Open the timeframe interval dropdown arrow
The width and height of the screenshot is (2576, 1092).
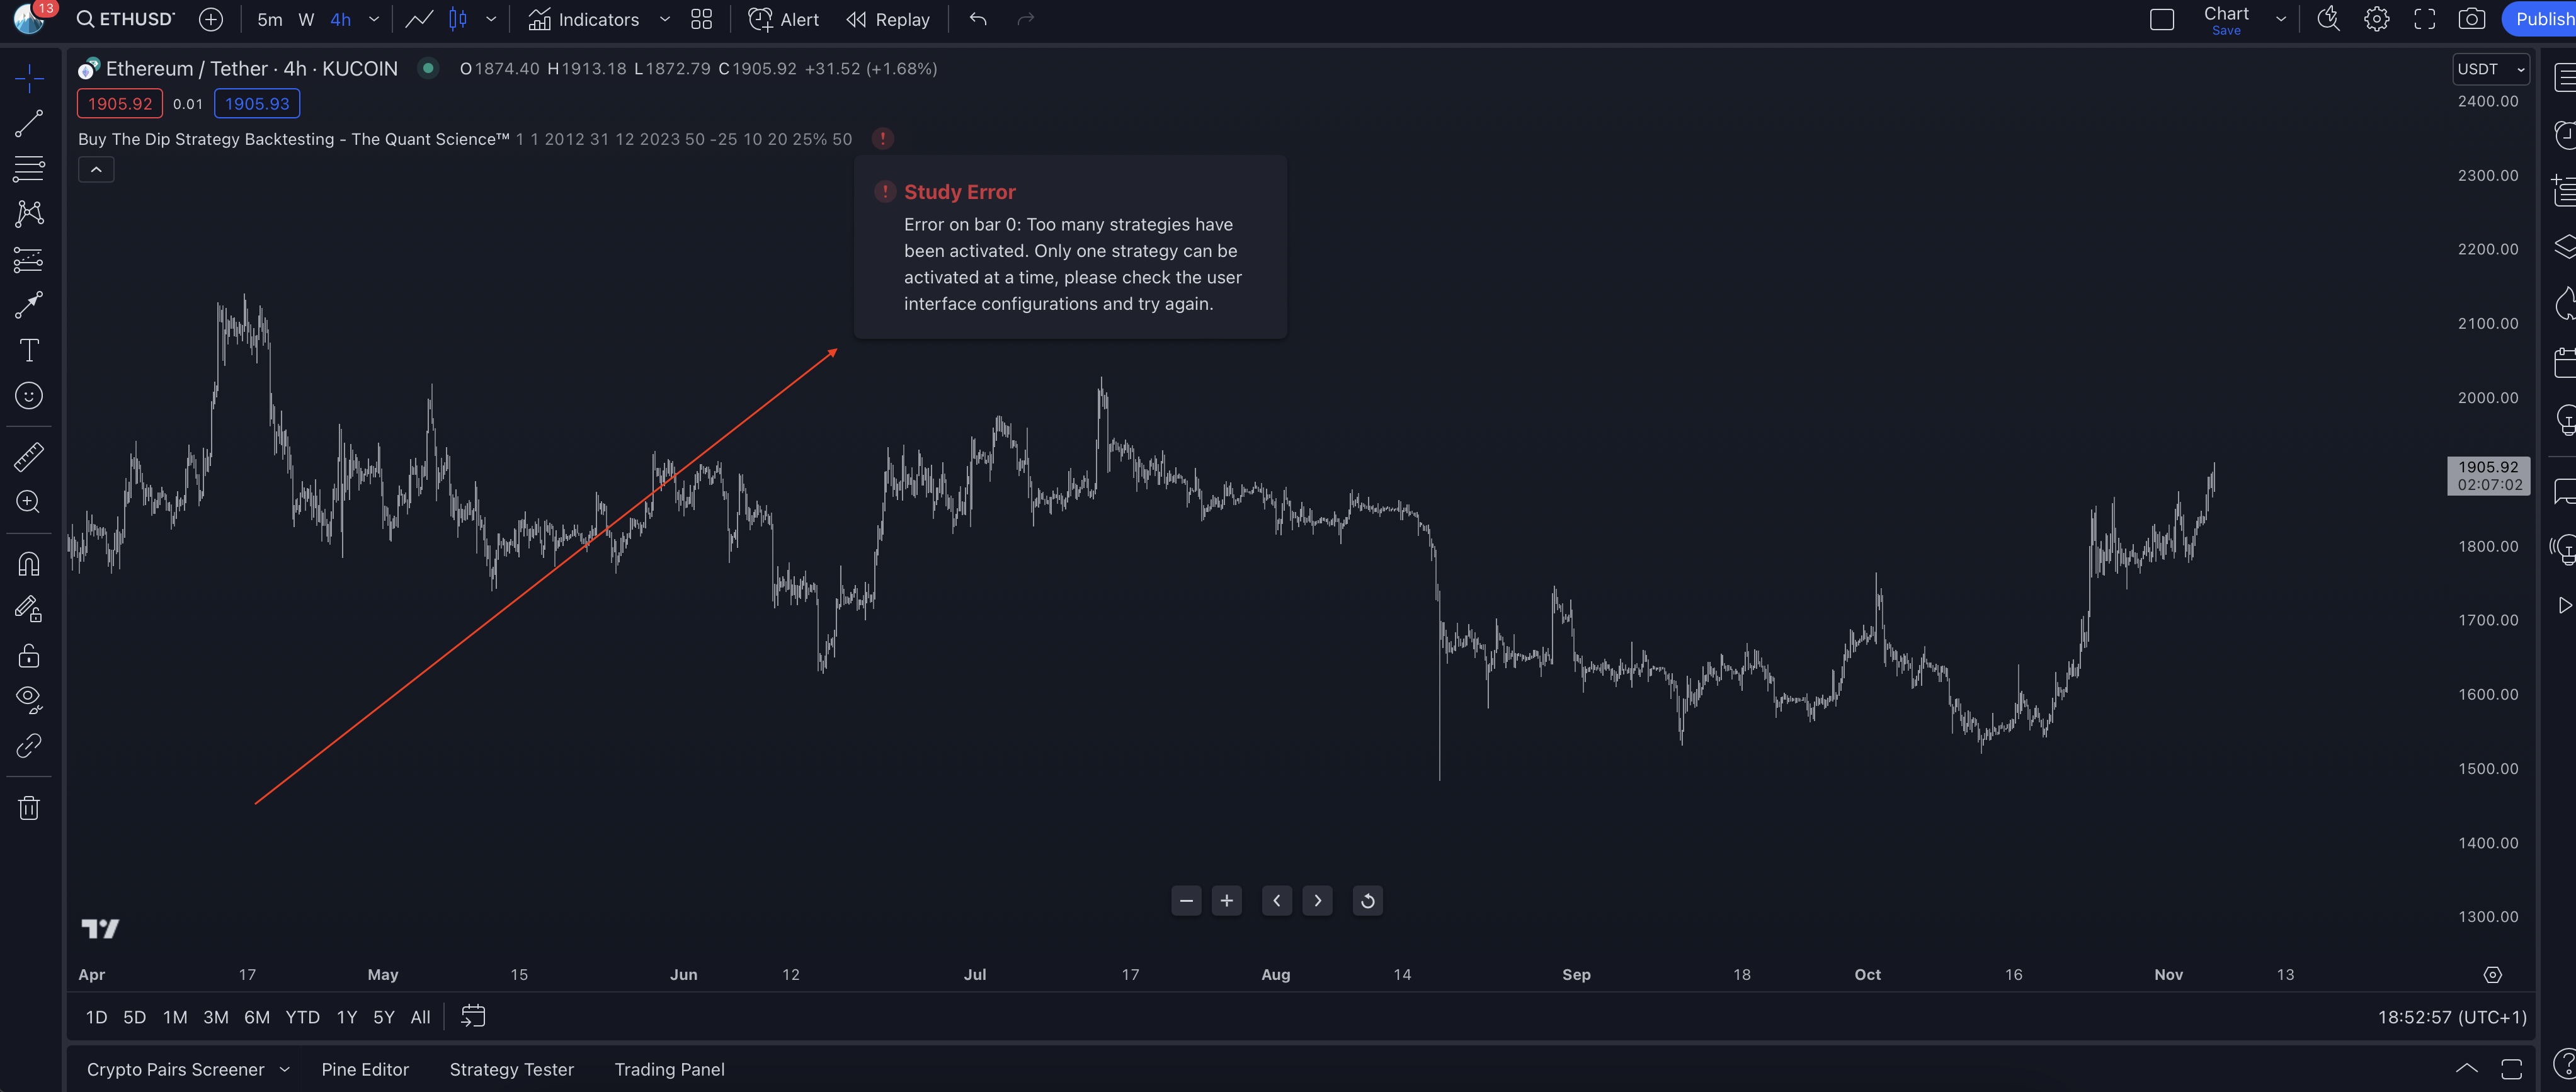coord(374,19)
